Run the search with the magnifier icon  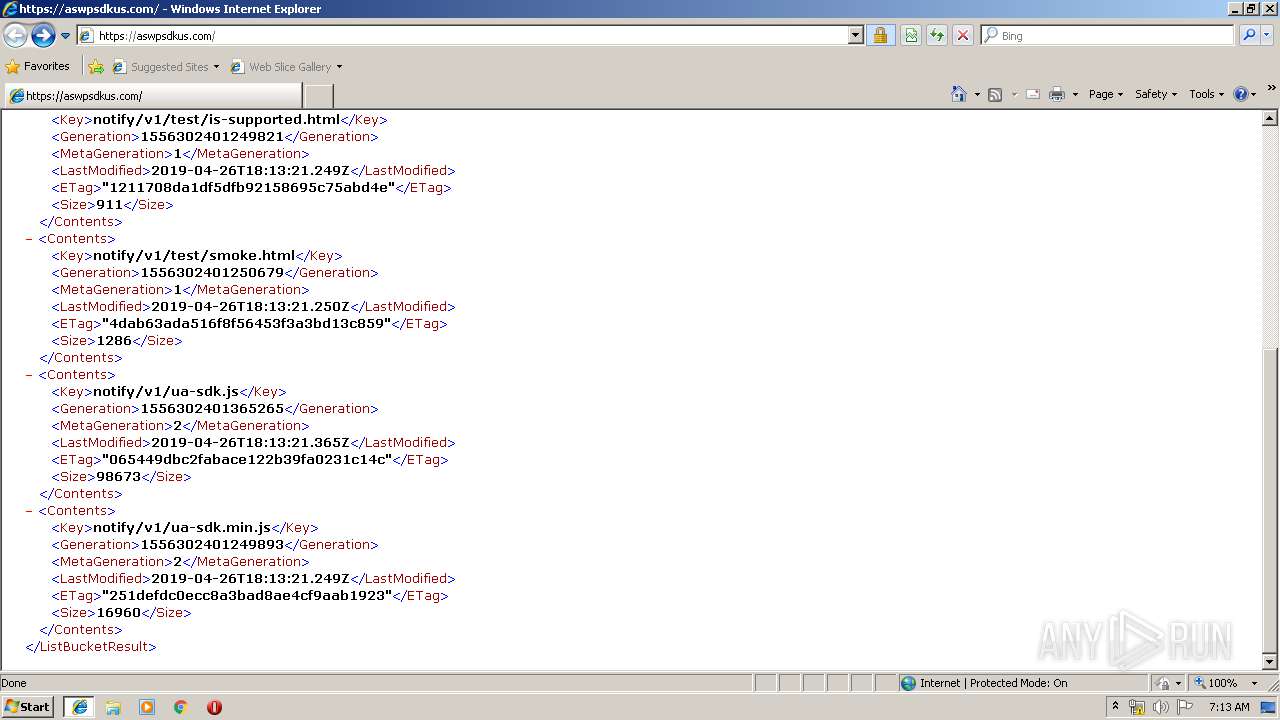coord(1249,35)
